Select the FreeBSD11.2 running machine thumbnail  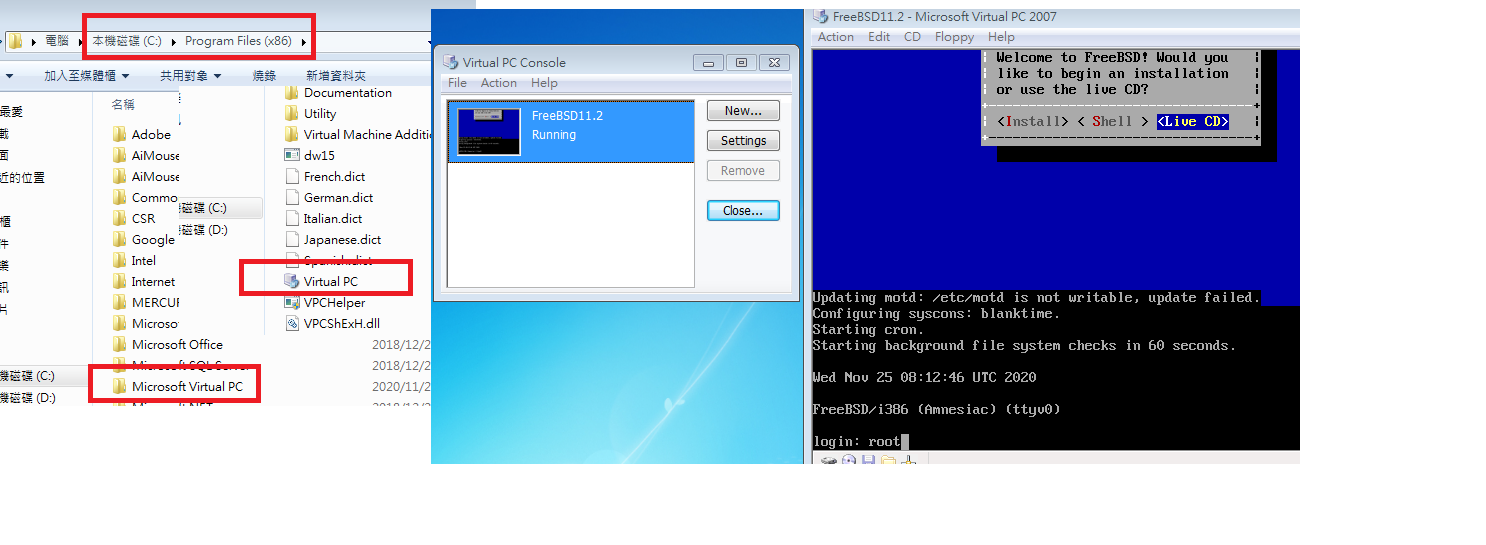point(489,131)
